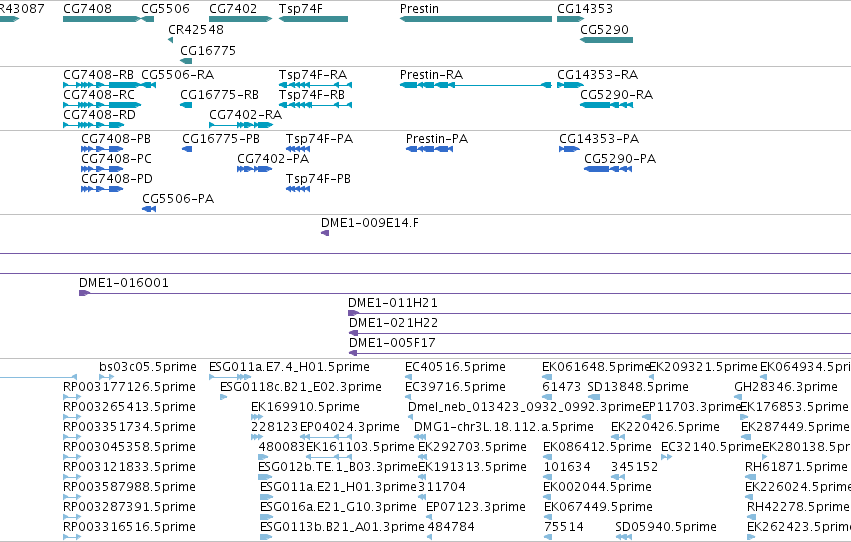Screen dimensions: 851x542
Task: Click the RP003316516.5prime EST
Action: click(72, 538)
